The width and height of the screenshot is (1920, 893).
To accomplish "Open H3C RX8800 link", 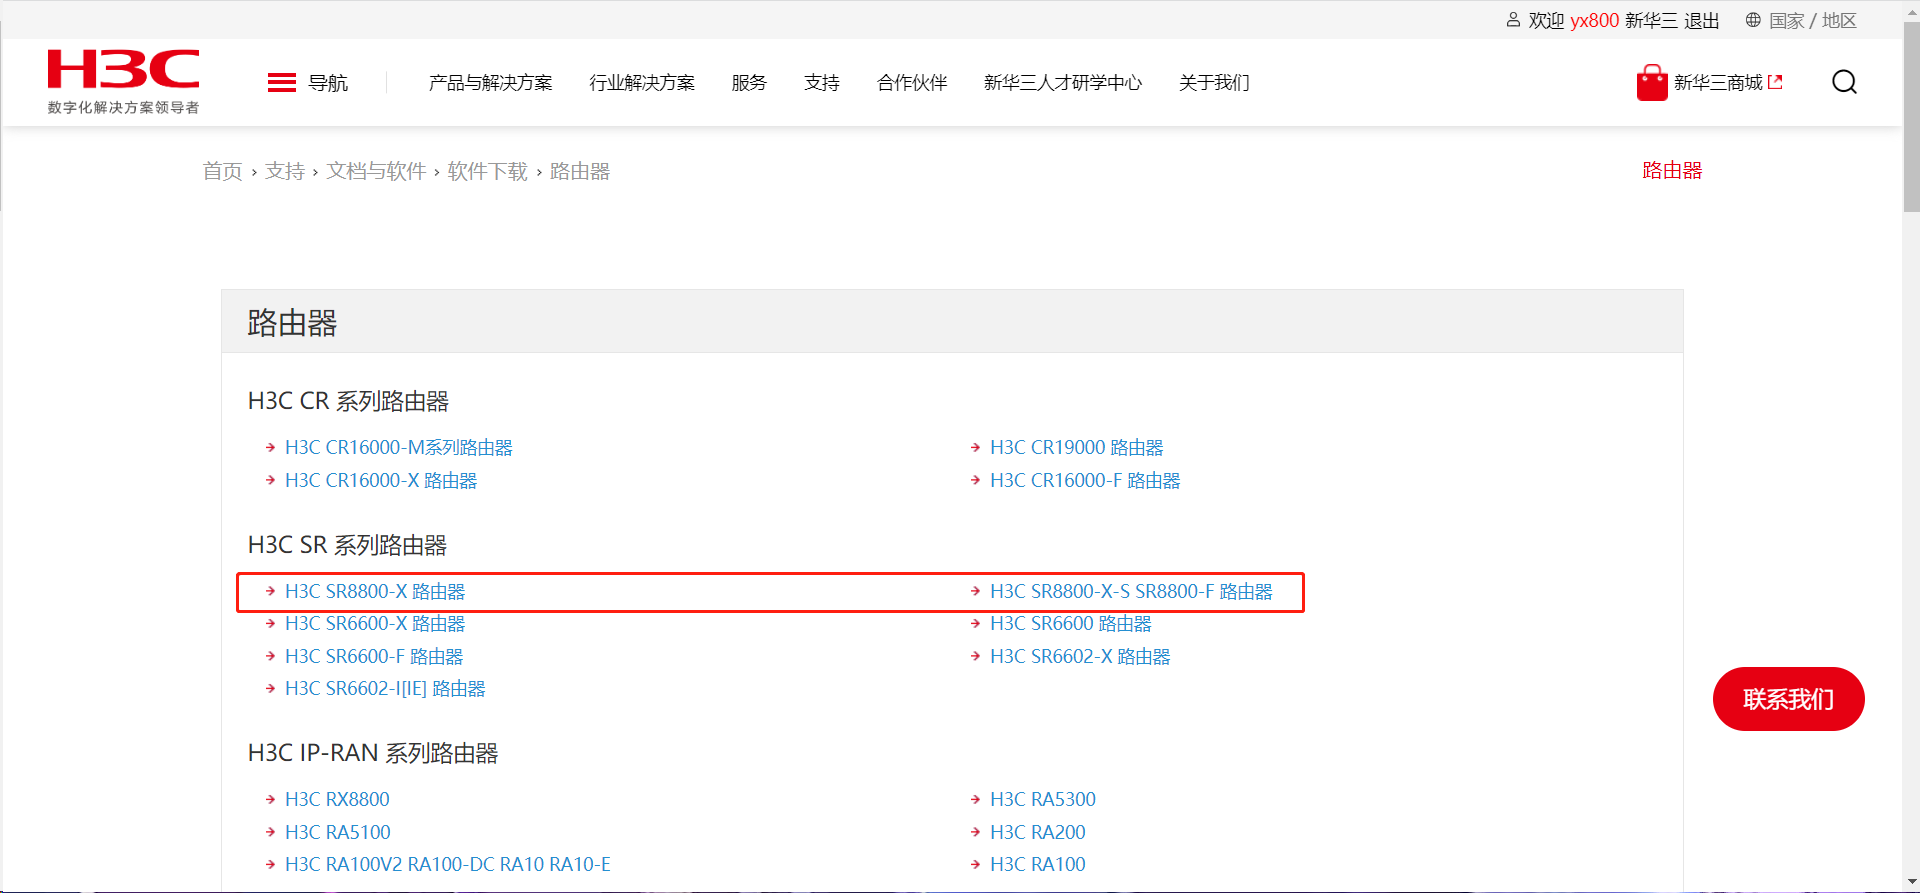I will click(x=337, y=800).
